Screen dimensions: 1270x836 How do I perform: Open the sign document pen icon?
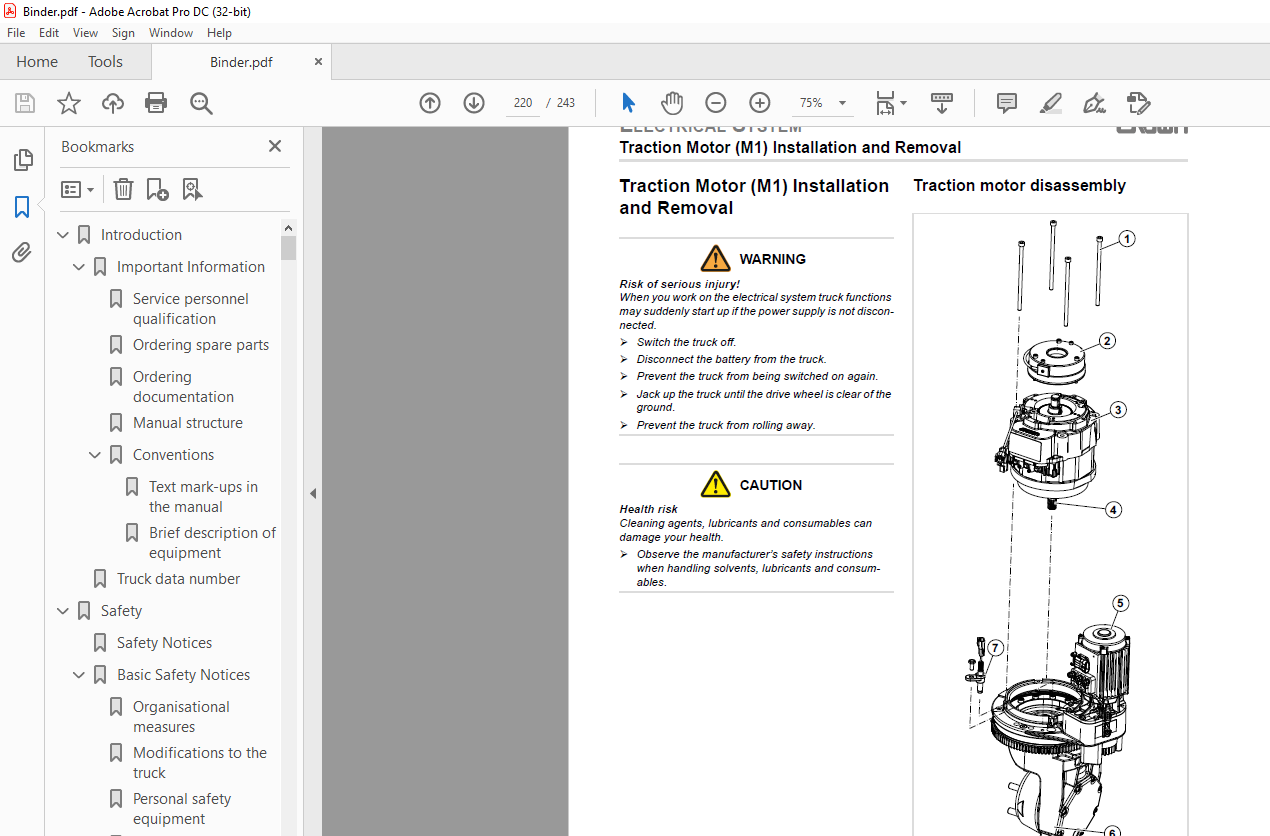1094,103
